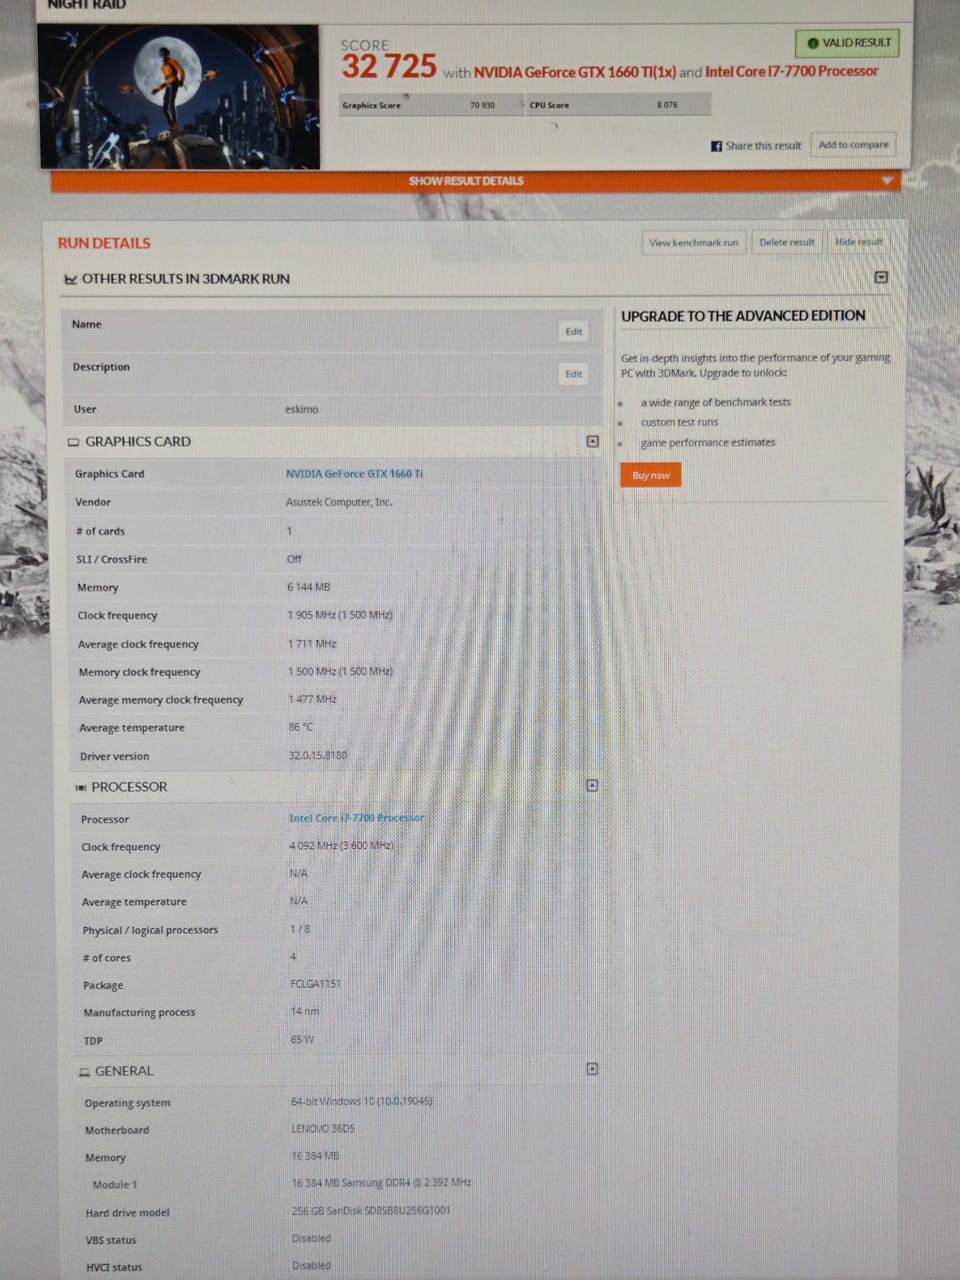The width and height of the screenshot is (960, 1280).
Task: Click the VBS status Disabled value
Action: point(311,1238)
